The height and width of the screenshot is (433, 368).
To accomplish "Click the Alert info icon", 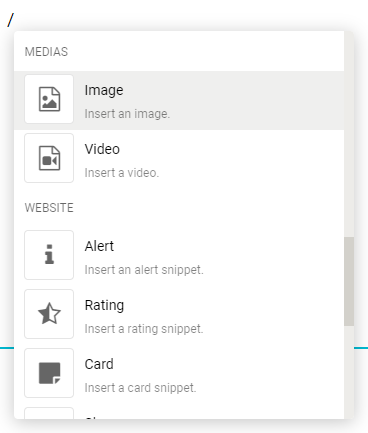I will pos(49,255).
